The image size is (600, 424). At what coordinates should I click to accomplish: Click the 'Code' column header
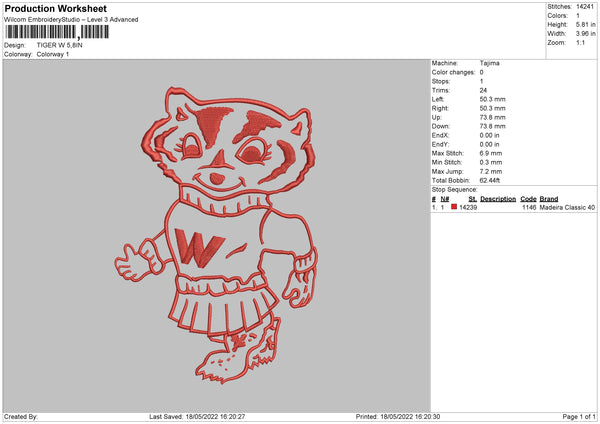528,199
